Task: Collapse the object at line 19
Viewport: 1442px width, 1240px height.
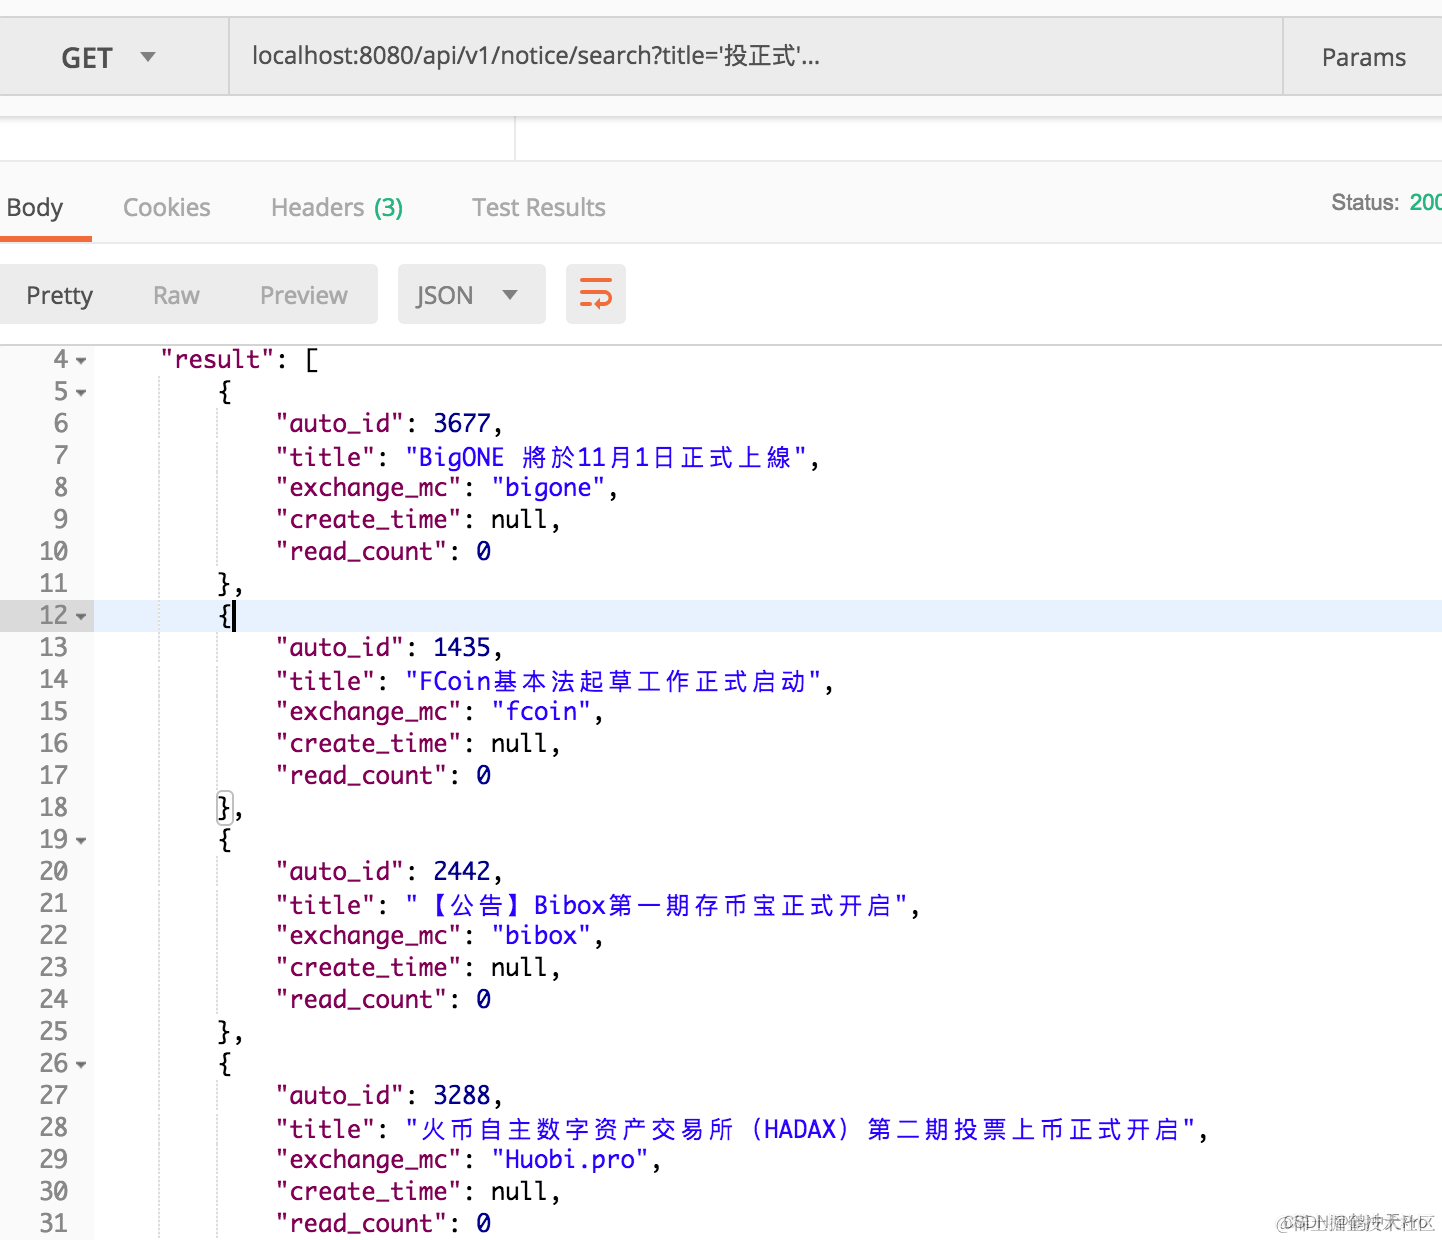Action: tap(81, 840)
